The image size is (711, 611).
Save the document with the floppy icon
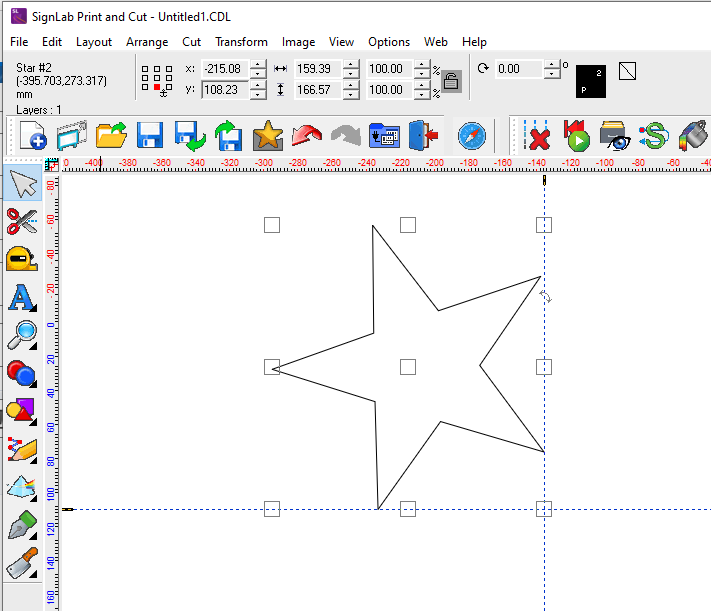tap(150, 136)
